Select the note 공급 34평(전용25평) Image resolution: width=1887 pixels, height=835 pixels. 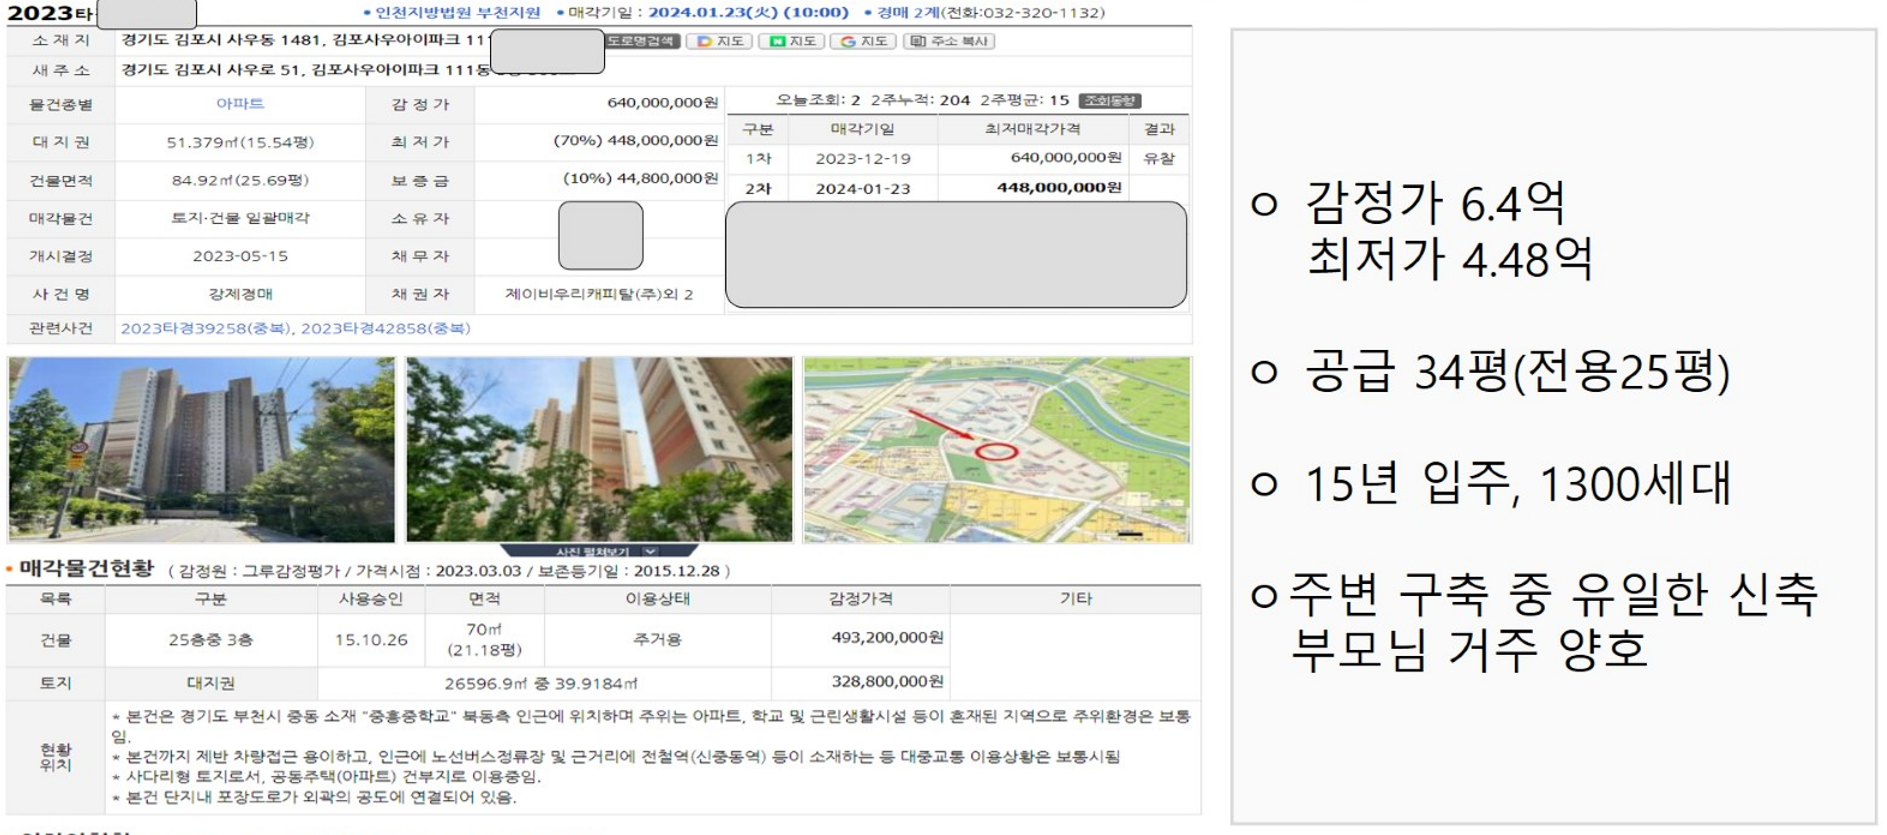click(1516, 372)
